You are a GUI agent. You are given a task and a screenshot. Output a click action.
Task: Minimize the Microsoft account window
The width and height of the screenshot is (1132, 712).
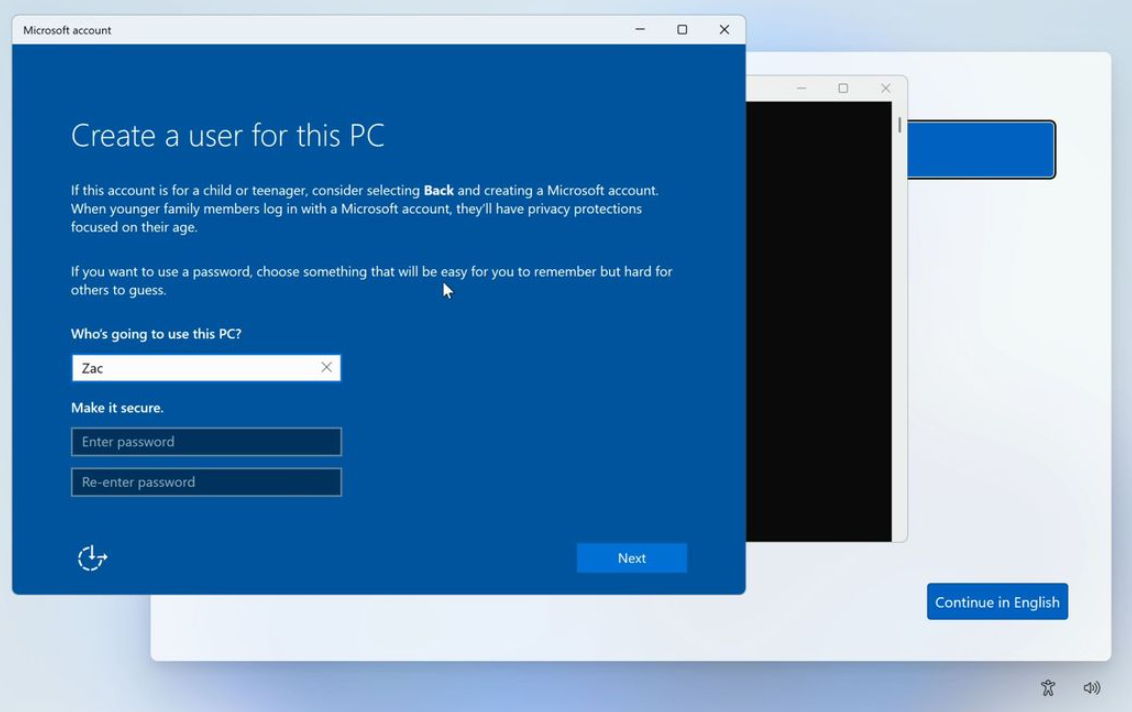[640, 30]
